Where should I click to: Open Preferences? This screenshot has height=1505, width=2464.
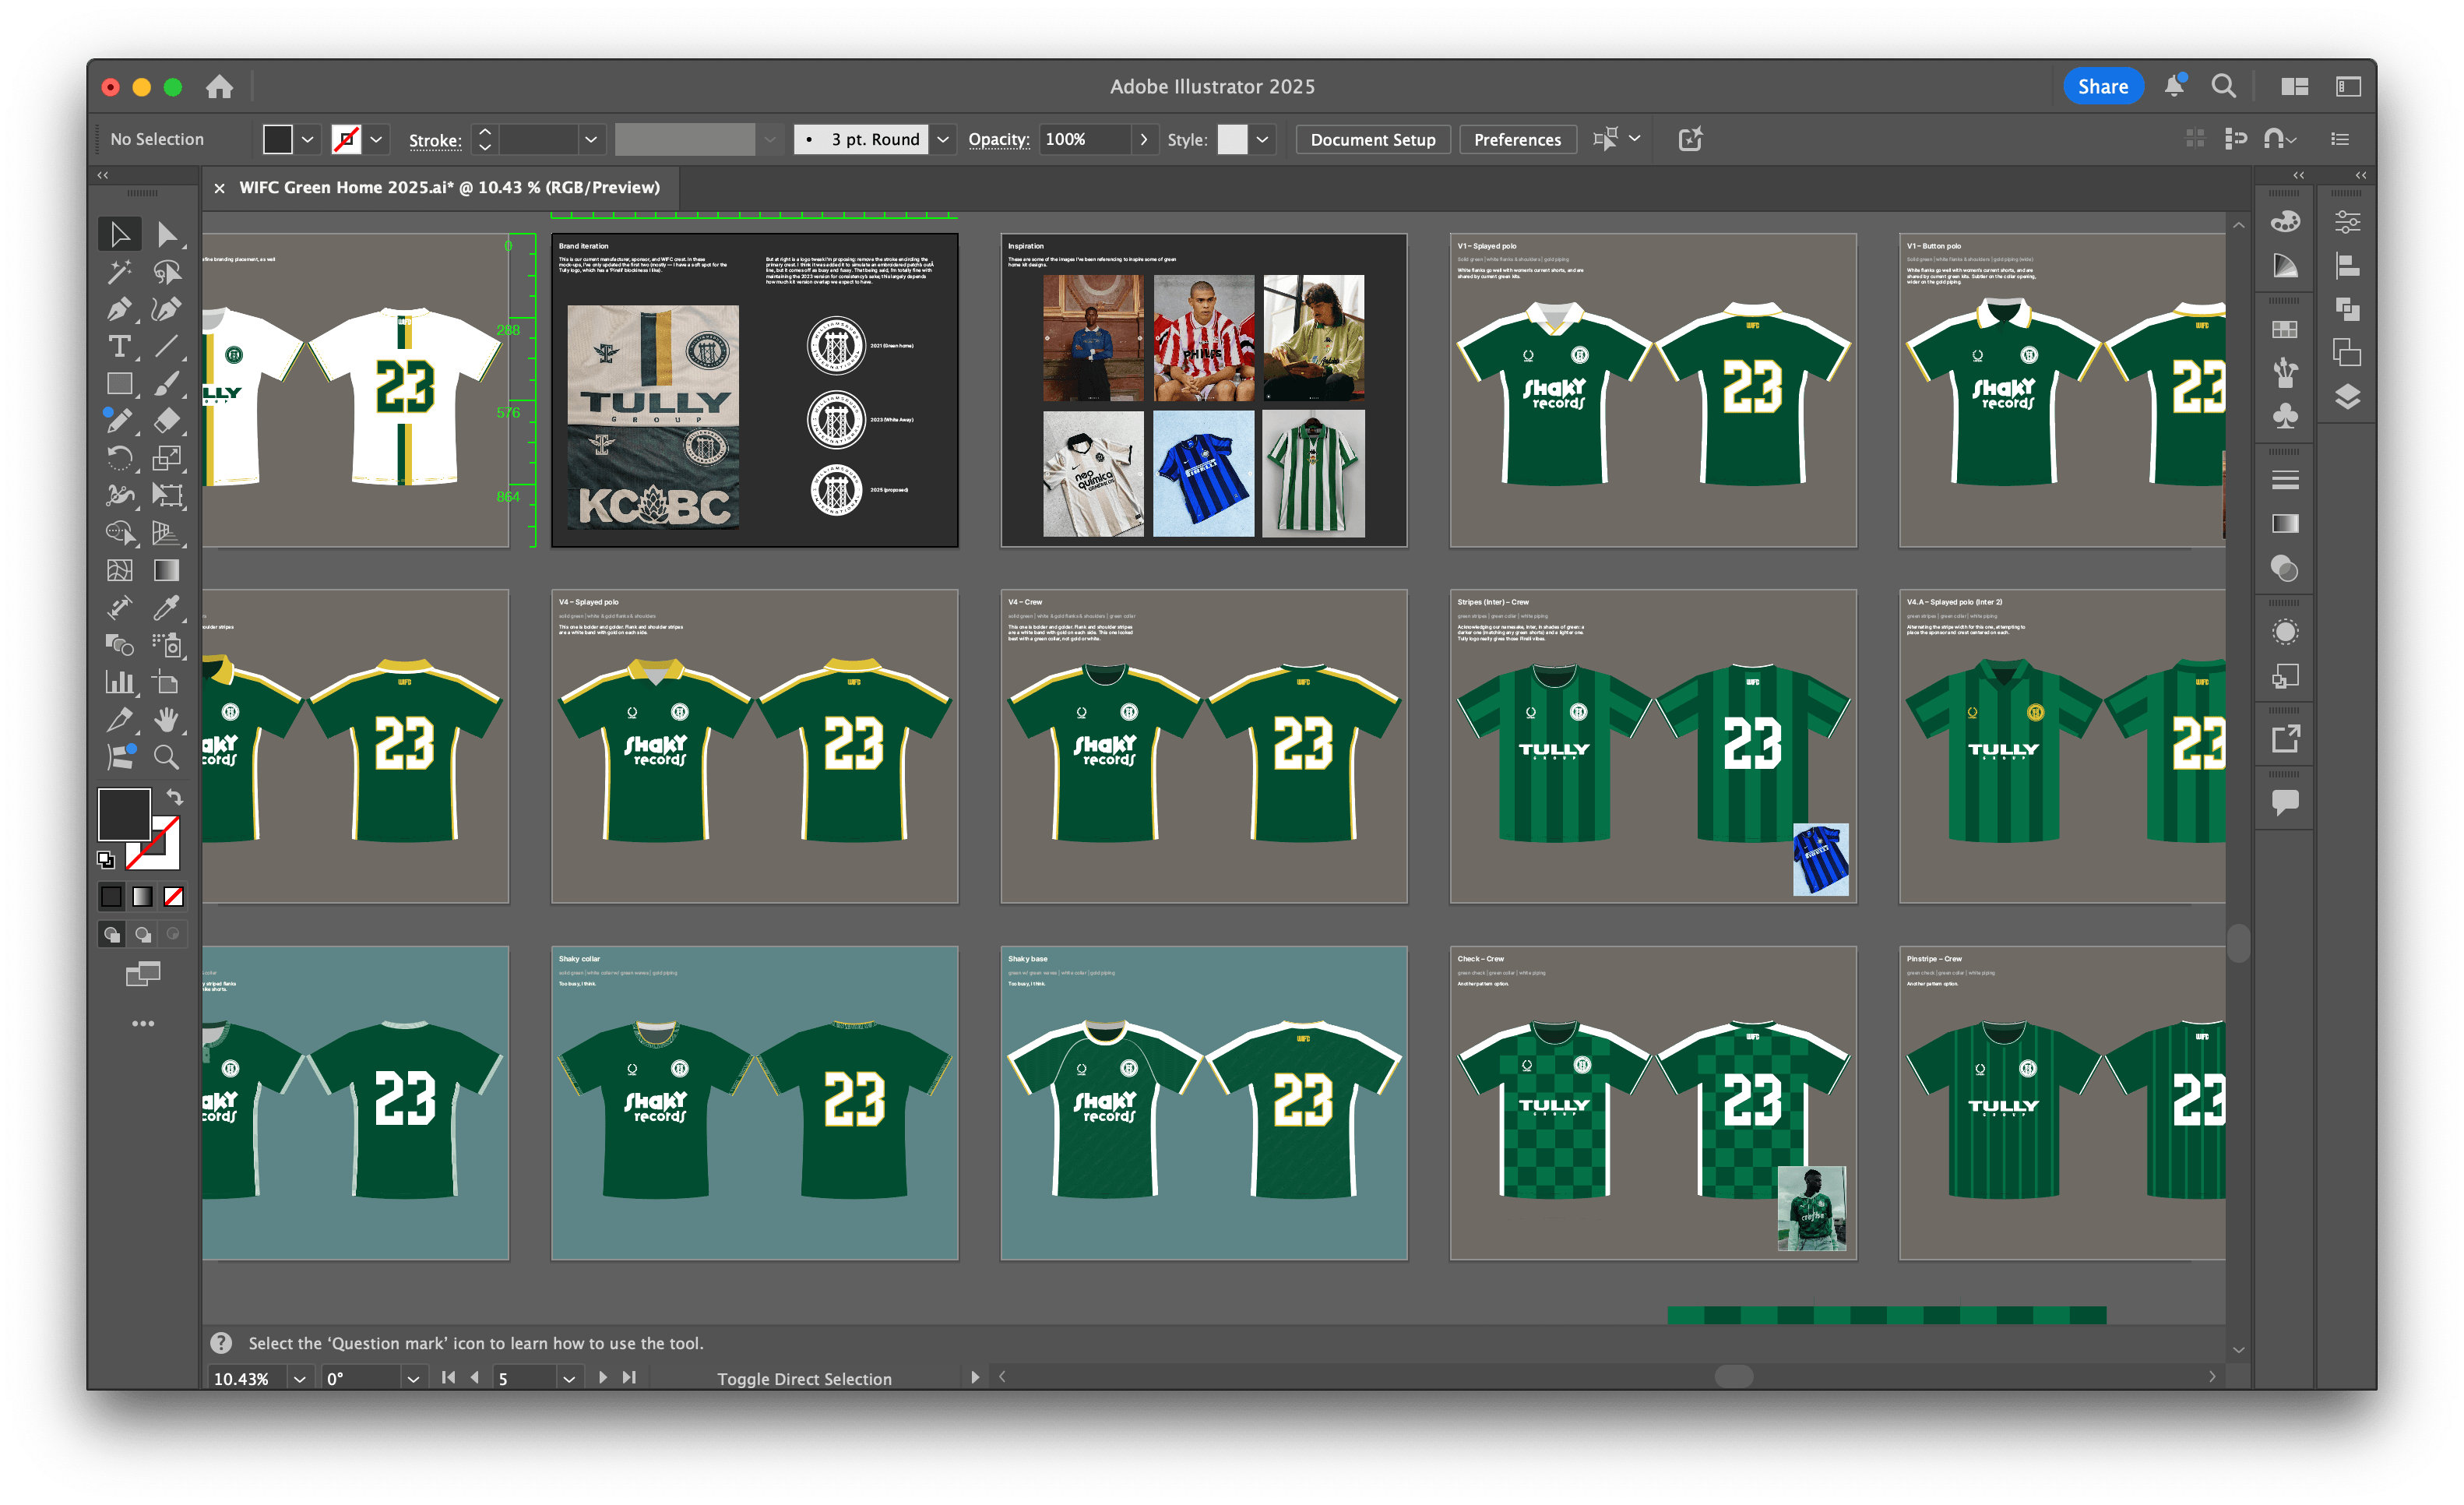(1517, 139)
